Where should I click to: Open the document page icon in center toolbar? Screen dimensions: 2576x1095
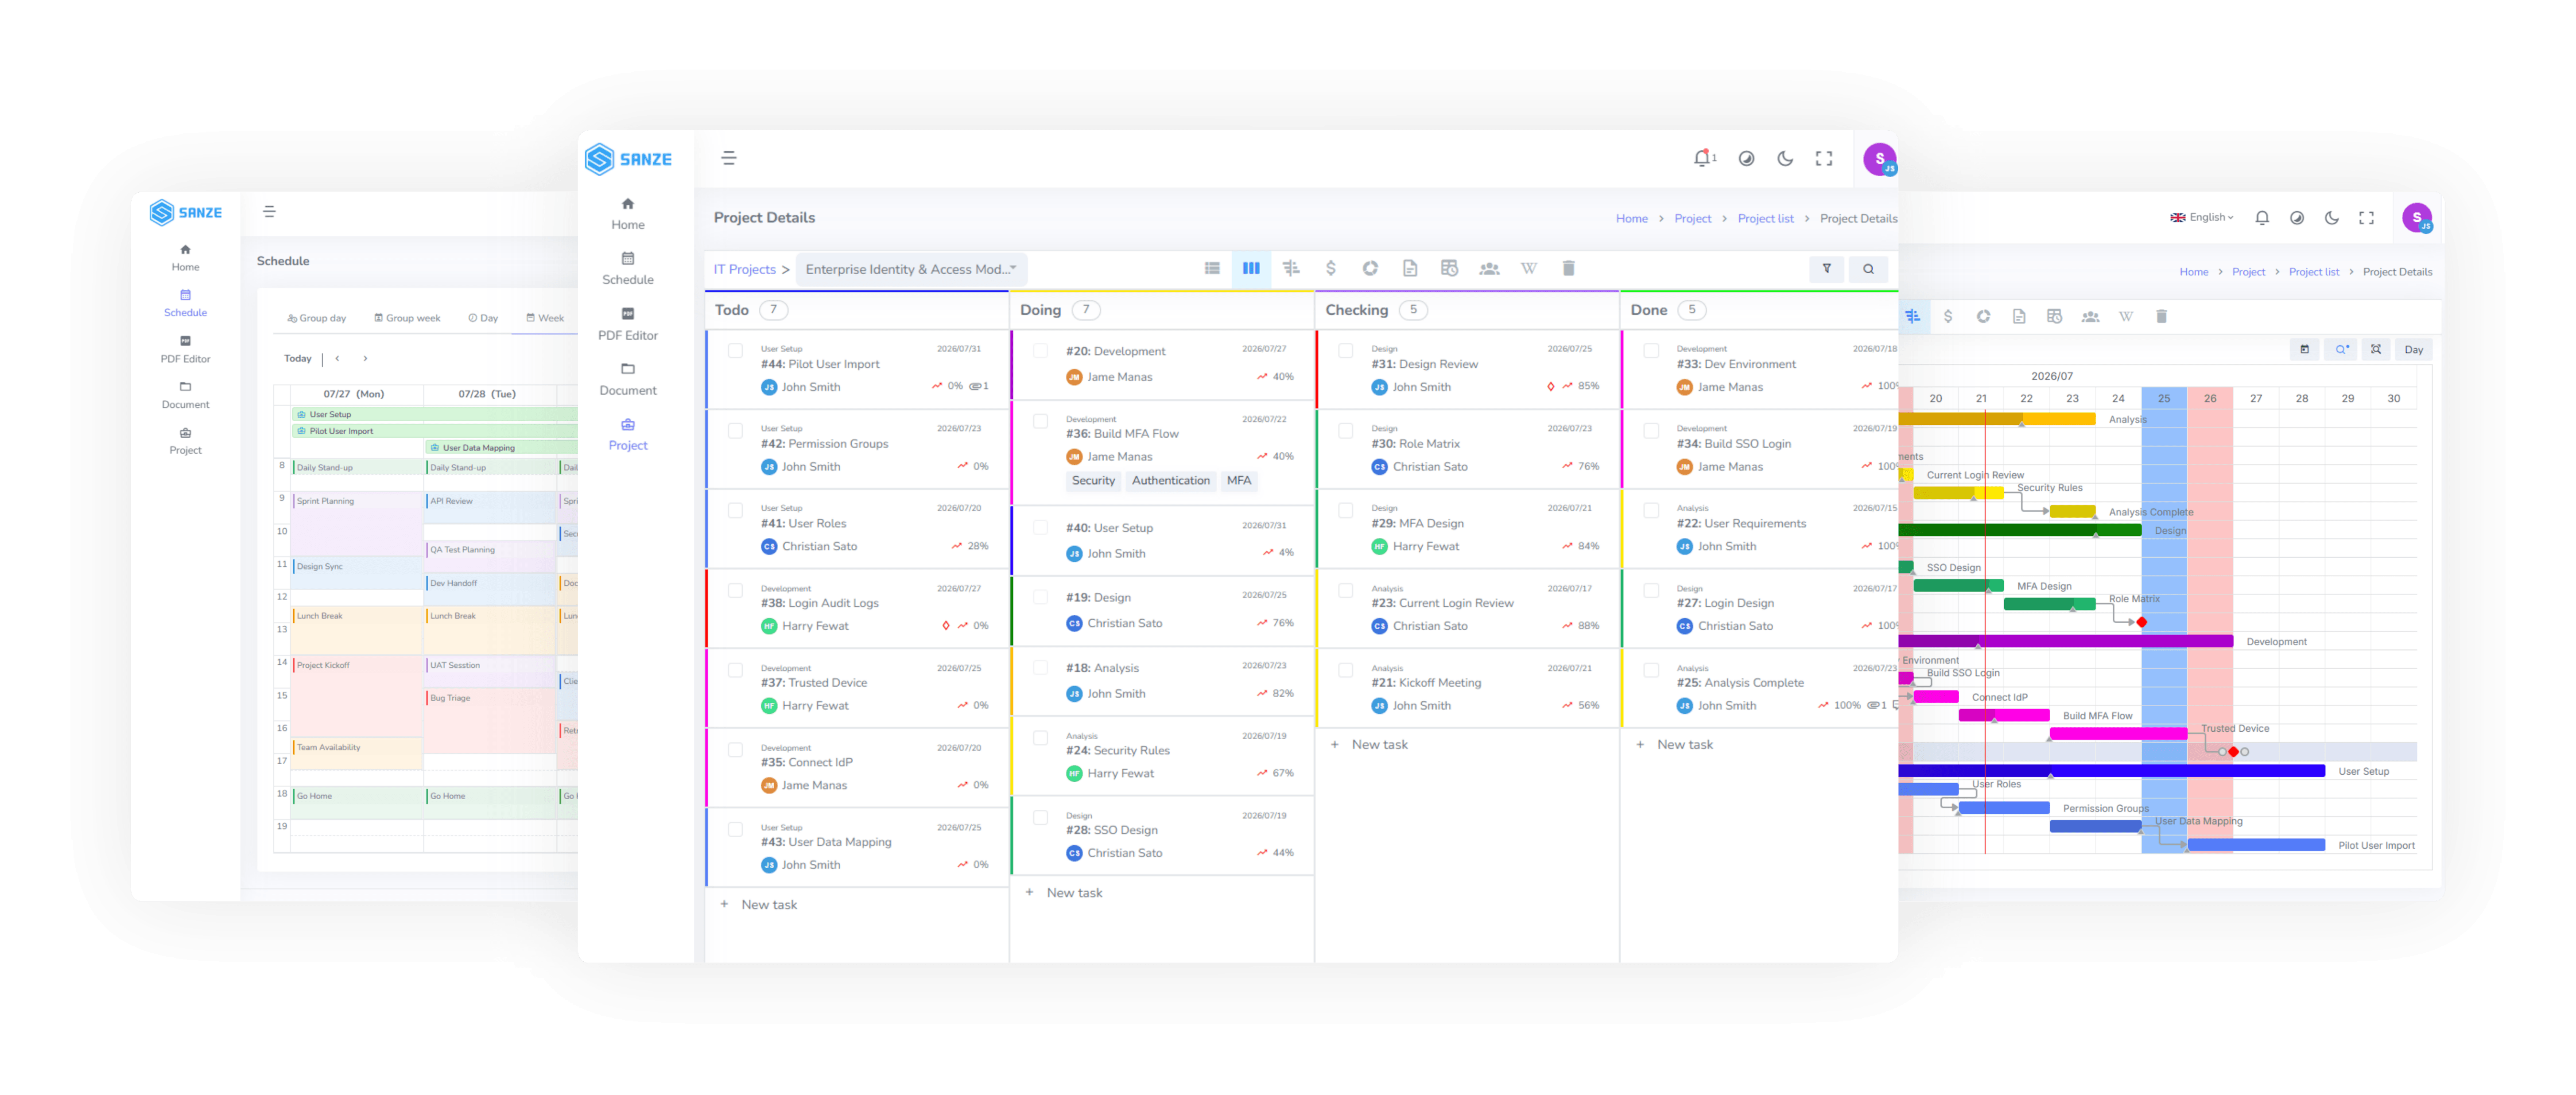(x=1410, y=268)
